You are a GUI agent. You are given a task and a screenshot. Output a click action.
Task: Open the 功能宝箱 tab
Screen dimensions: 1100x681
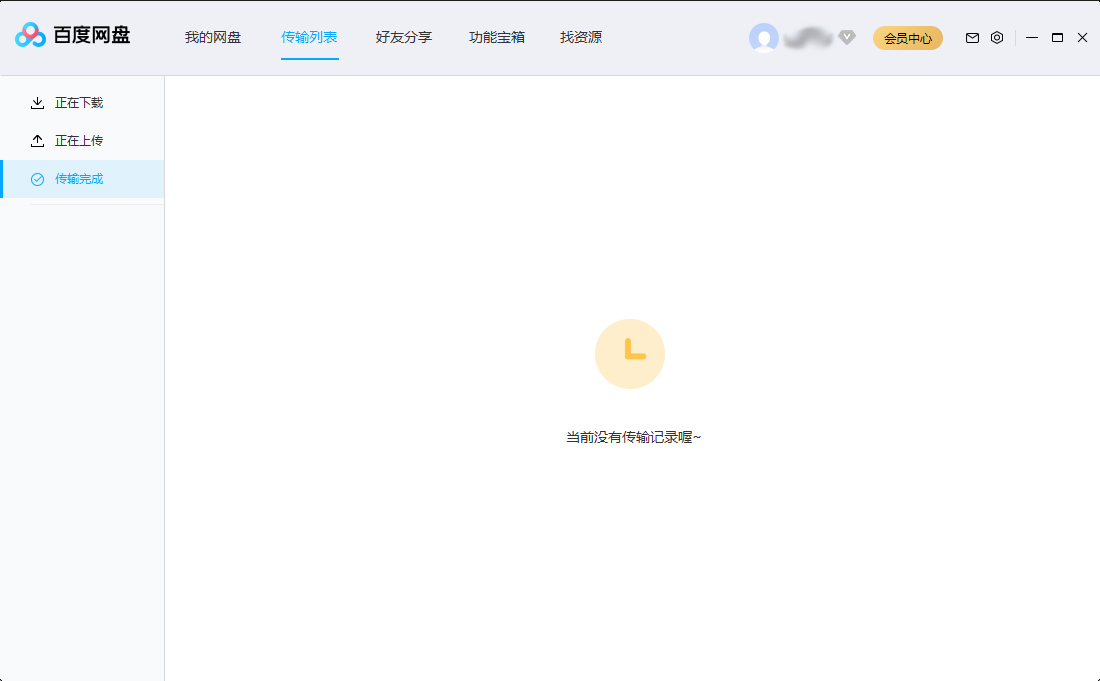pos(496,37)
